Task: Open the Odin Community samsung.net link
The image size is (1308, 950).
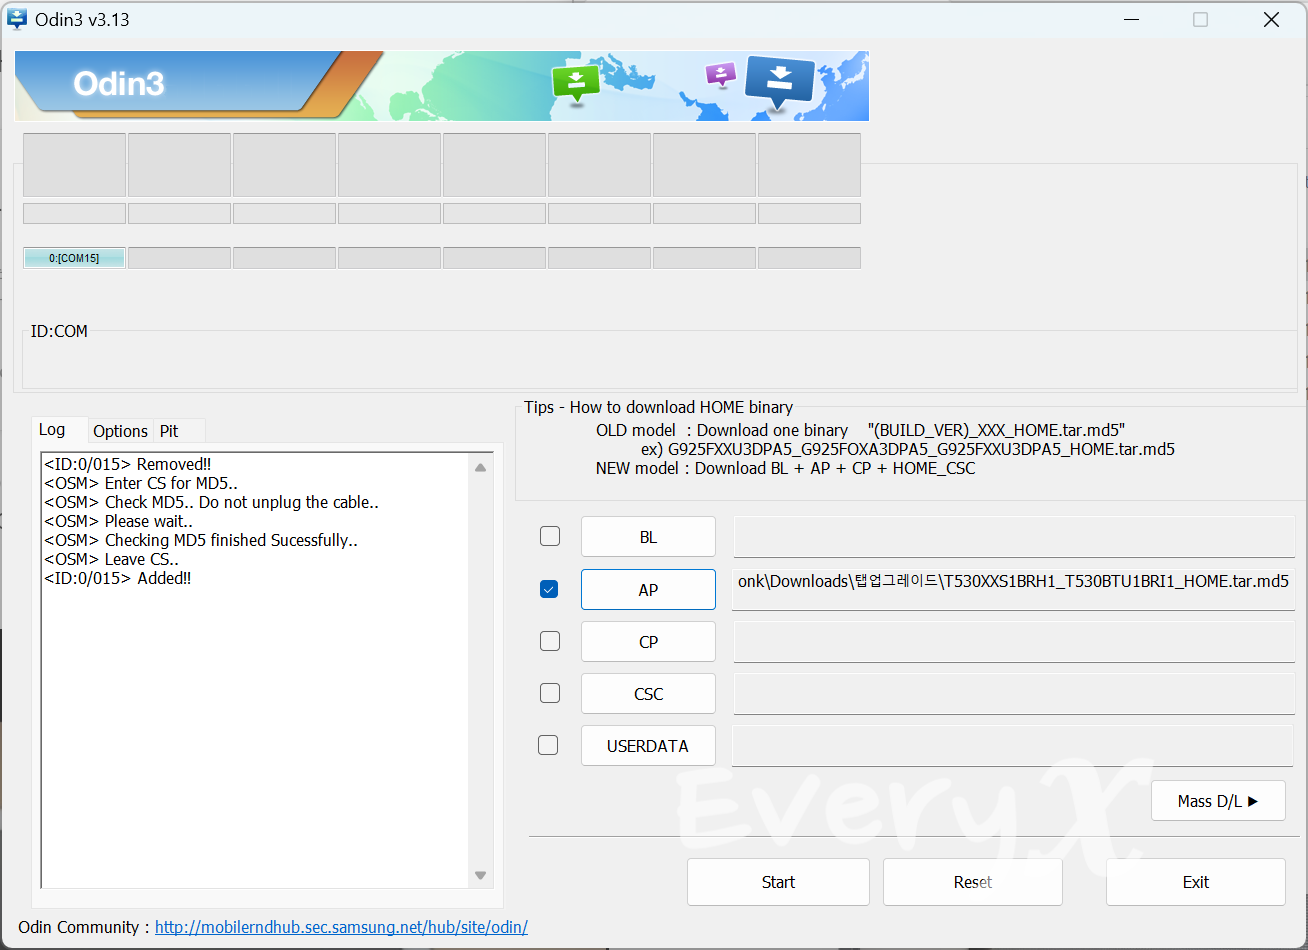Action: [341, 927]
